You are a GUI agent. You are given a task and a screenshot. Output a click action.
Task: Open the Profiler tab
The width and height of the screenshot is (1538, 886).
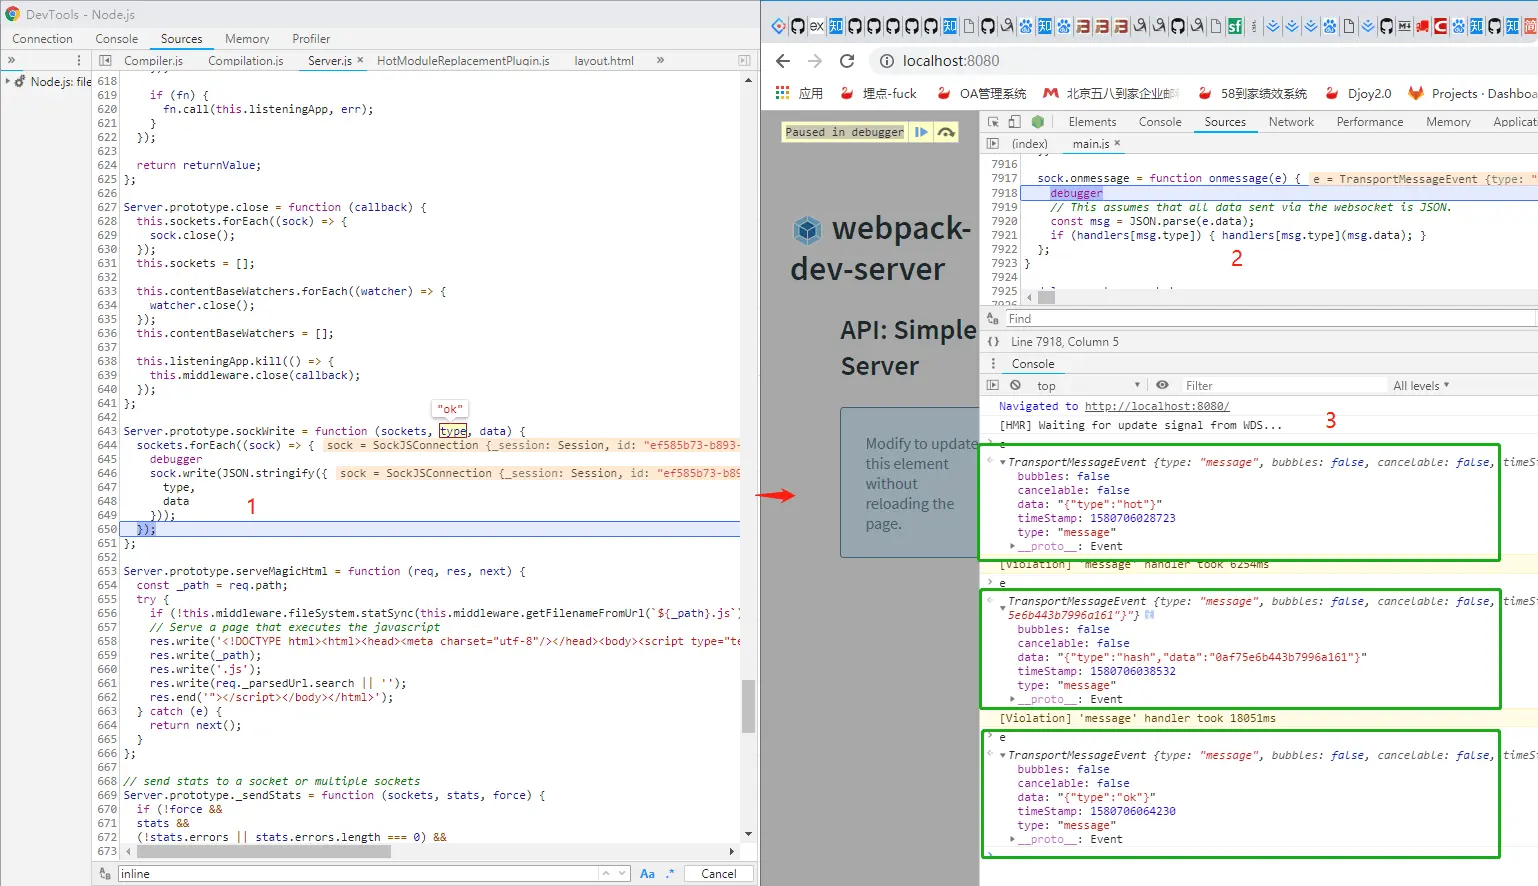(x=311, y=39)
